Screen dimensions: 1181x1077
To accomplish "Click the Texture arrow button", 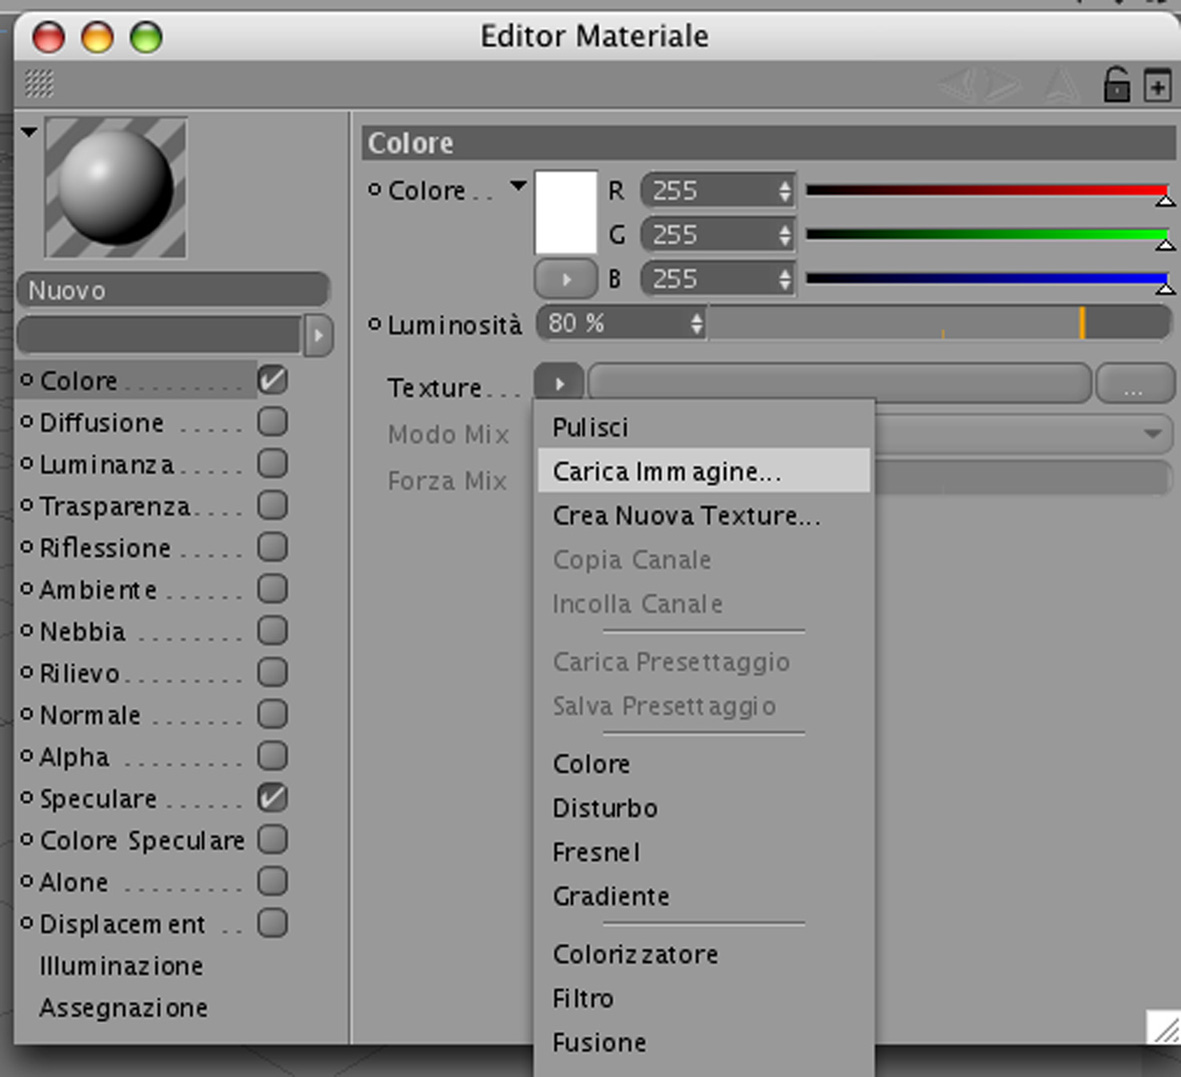I will tap(559, 384).
